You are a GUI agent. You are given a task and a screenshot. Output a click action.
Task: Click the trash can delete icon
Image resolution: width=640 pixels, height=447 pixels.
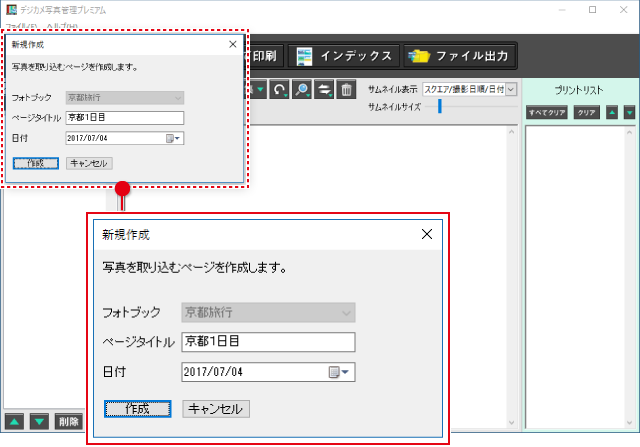(346, 89)
